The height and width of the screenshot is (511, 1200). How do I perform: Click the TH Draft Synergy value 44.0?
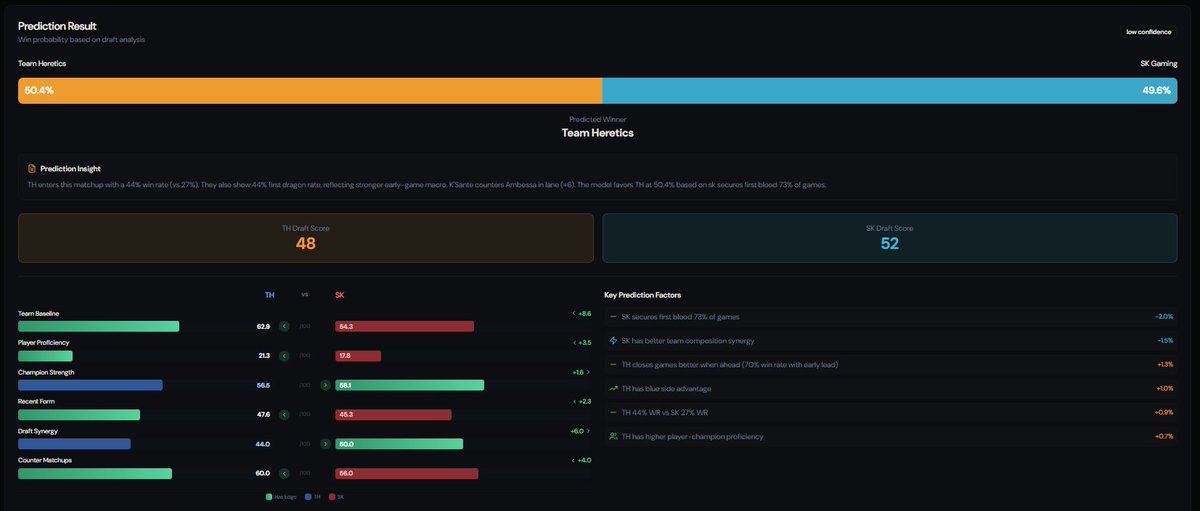(263, 444)
